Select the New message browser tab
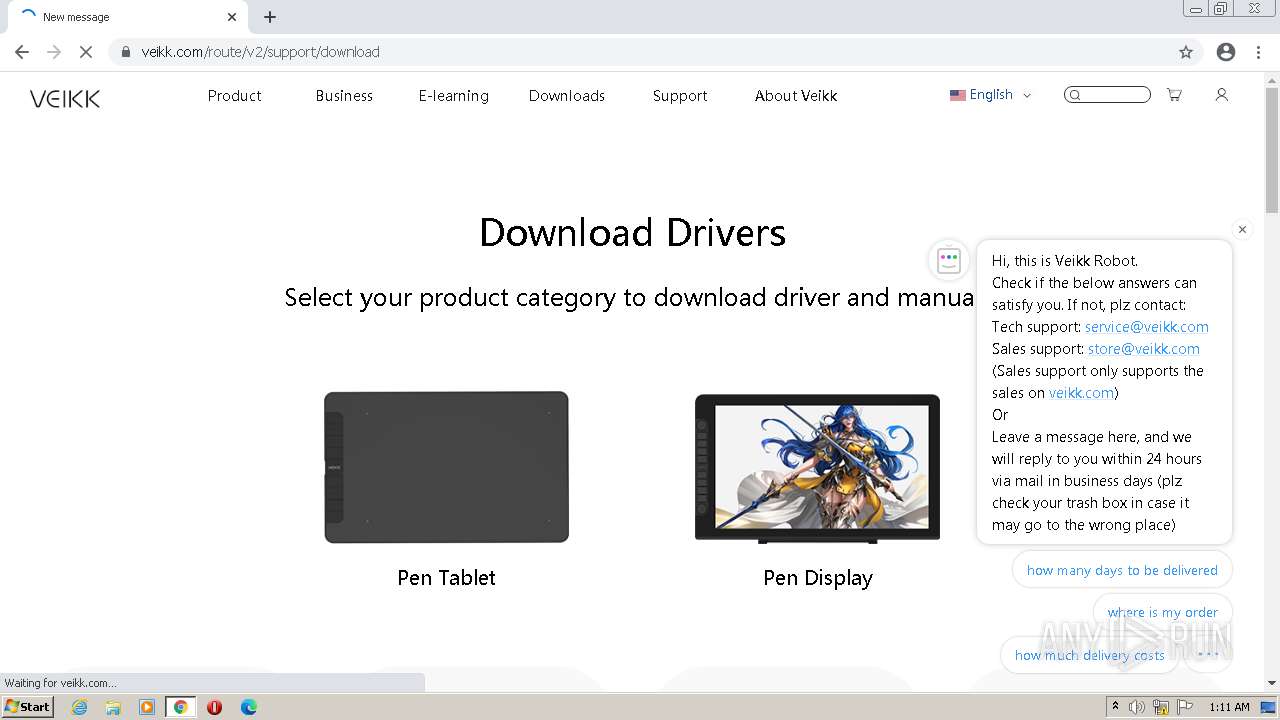1280x720 pixels. pyautogui.click(x=127, y=17)
